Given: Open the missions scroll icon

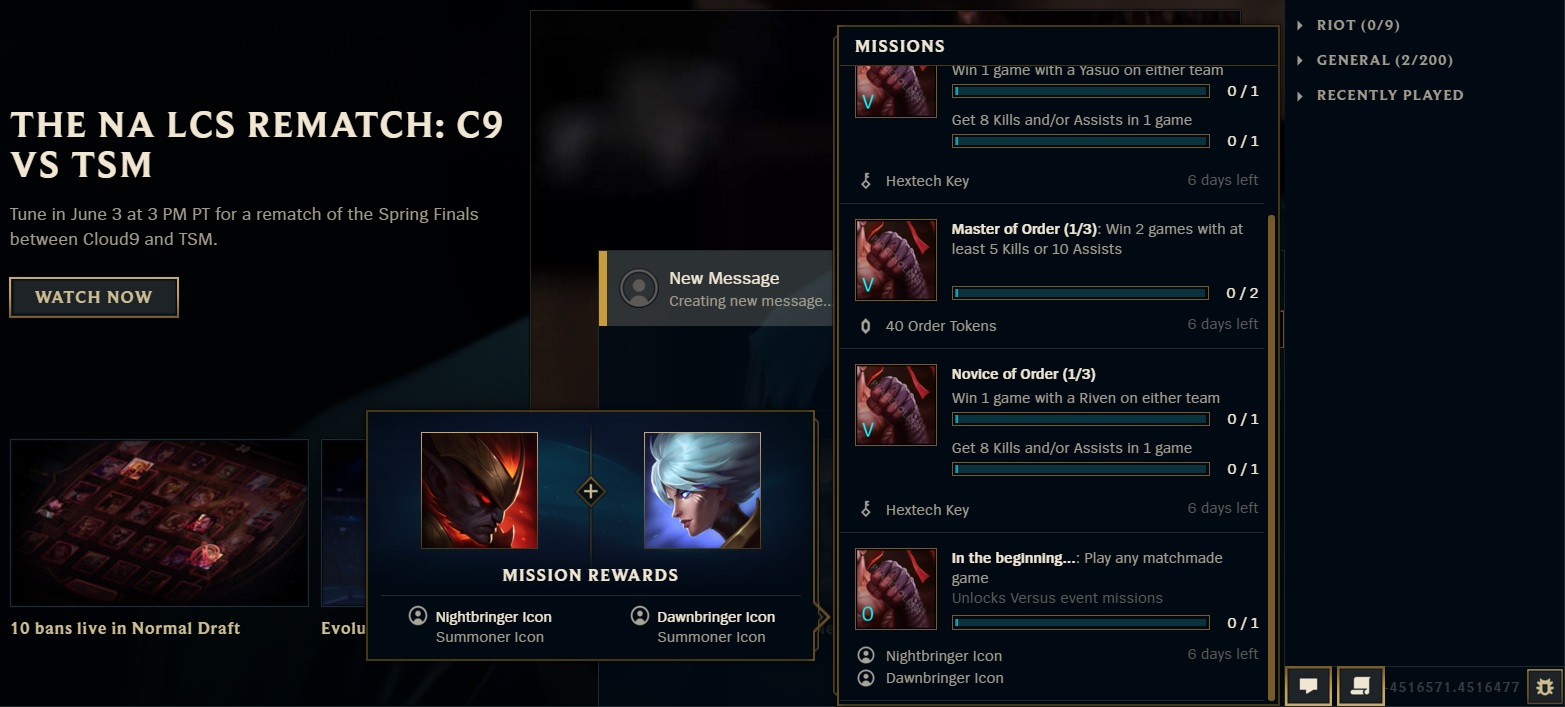Looking at the screenshot, I should click(x=1360, y=686).
